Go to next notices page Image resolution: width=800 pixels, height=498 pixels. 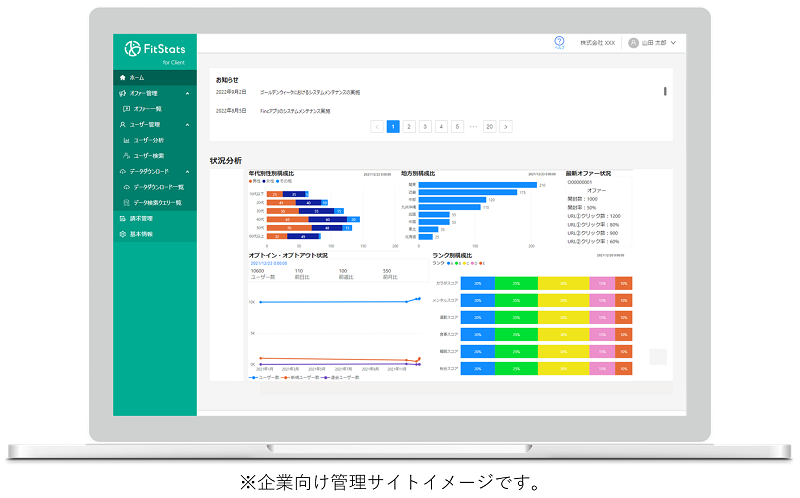coord(506,127)
